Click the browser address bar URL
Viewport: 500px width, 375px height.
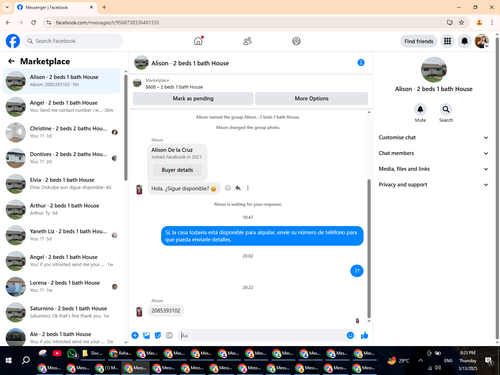point(107,22)
